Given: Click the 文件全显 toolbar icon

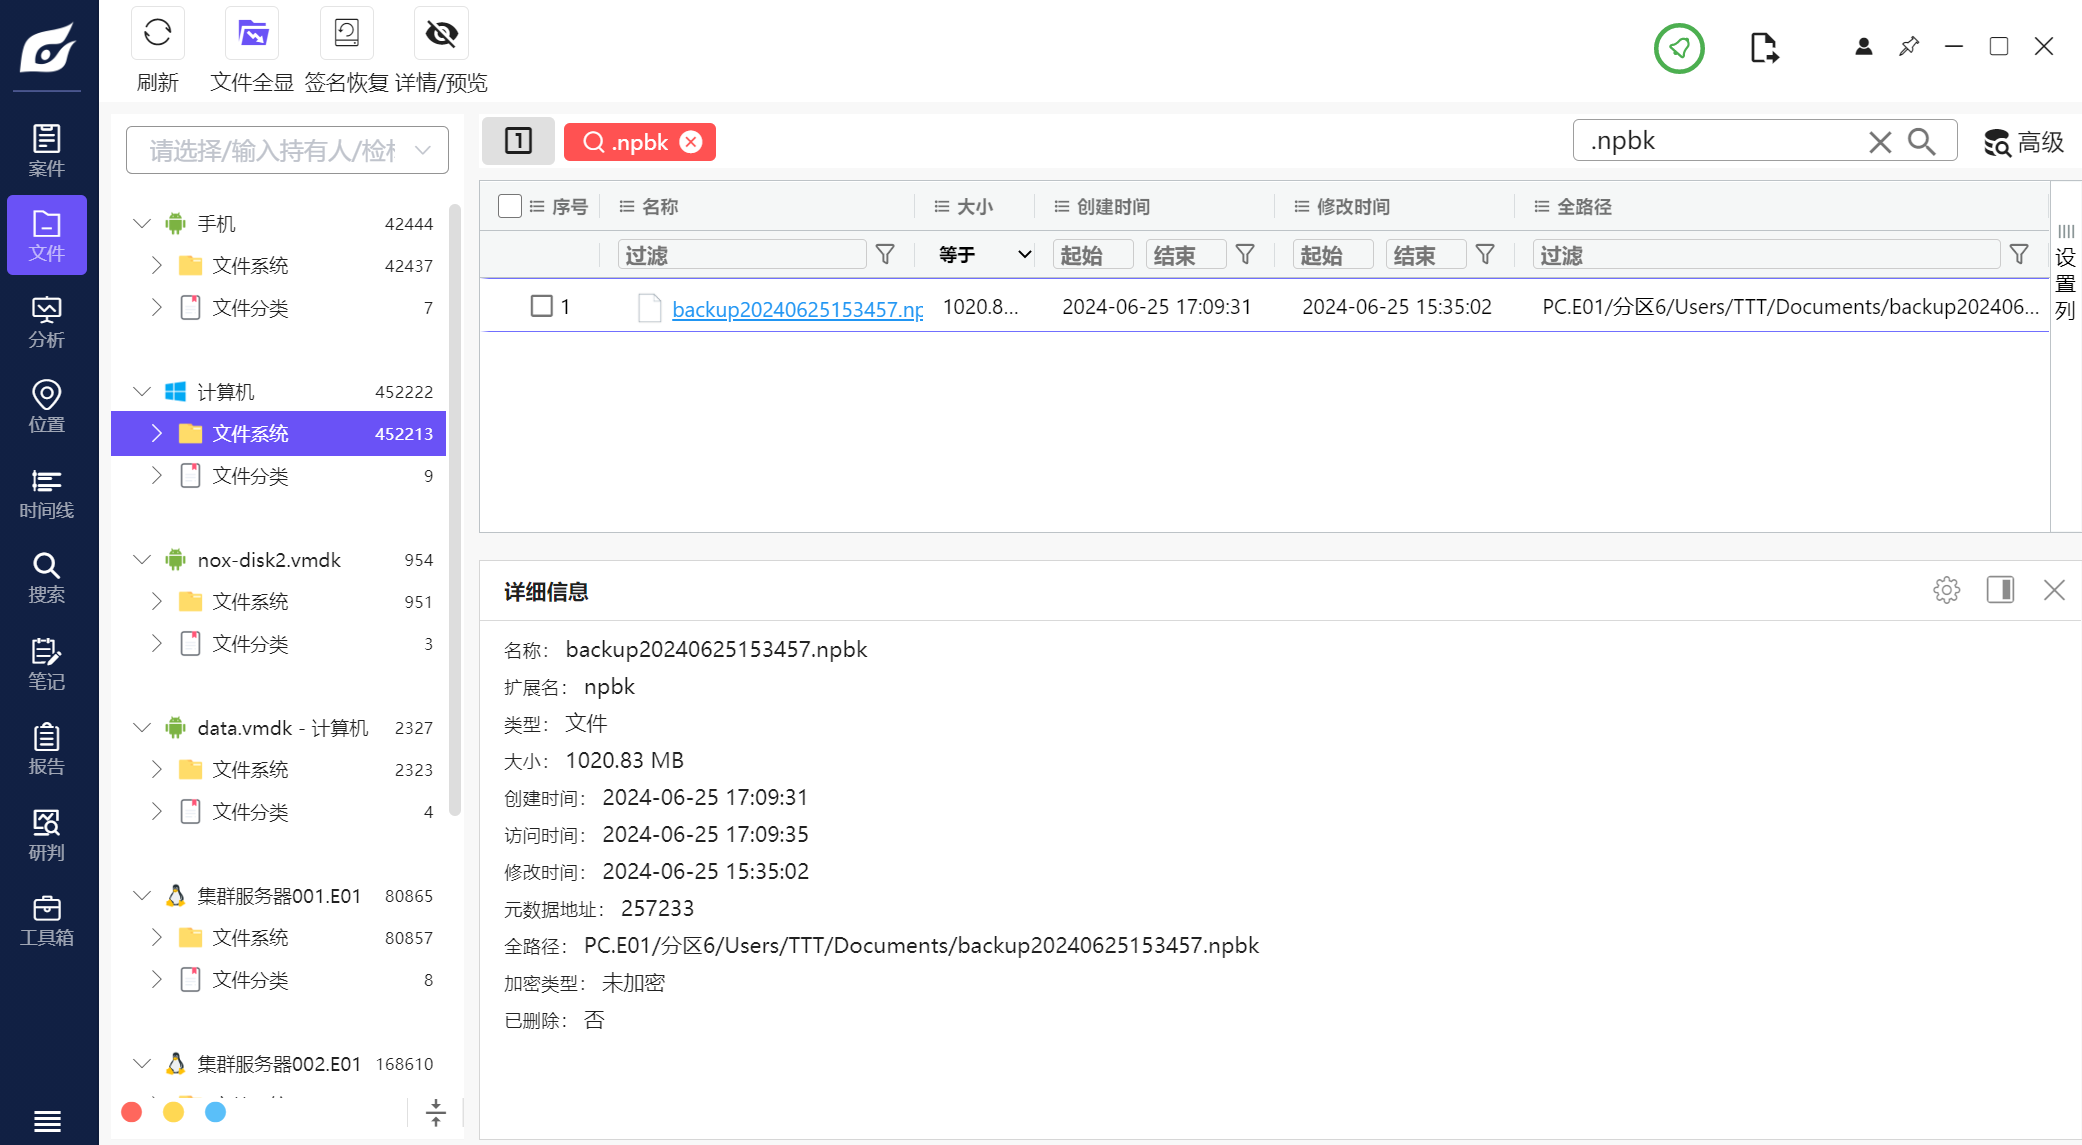Looking at the screenshot, I should (x=252, y=34).
